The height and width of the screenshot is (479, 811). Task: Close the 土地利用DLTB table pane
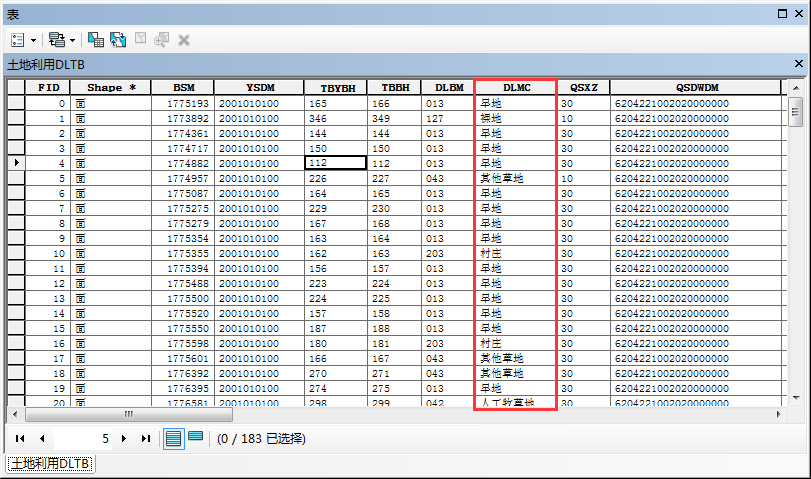pos(799,64)
